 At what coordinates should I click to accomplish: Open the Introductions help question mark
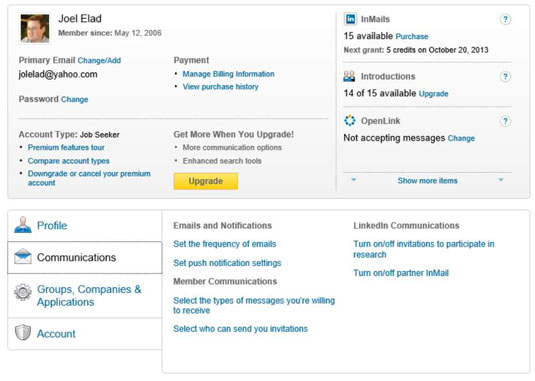point(505,76)
